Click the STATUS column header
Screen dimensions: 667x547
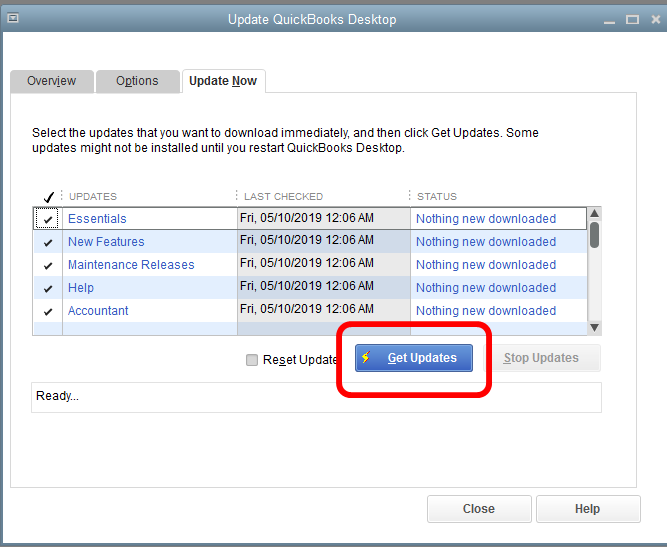pos(437,197)
